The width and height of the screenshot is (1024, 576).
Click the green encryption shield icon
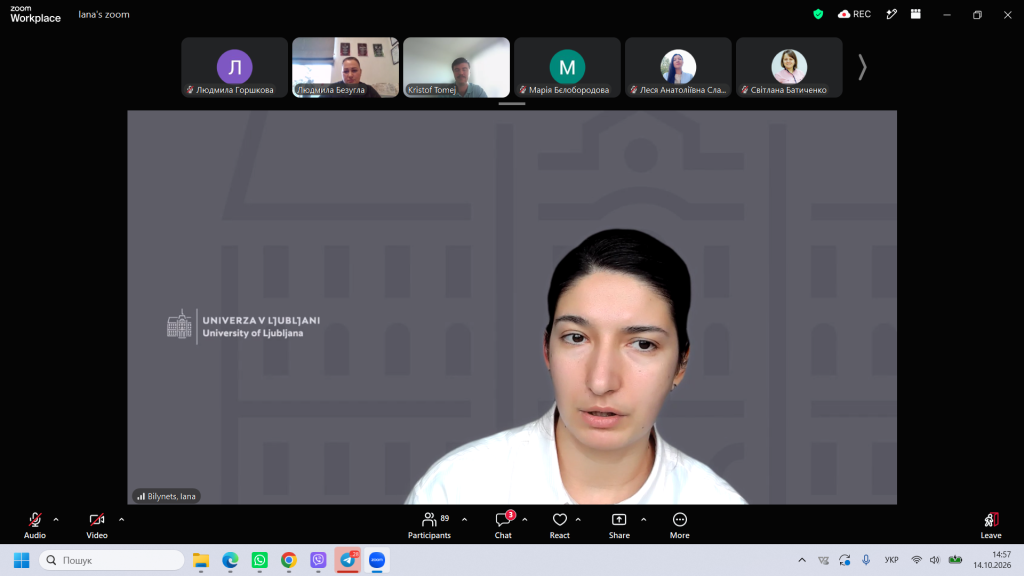click(818, 14)
